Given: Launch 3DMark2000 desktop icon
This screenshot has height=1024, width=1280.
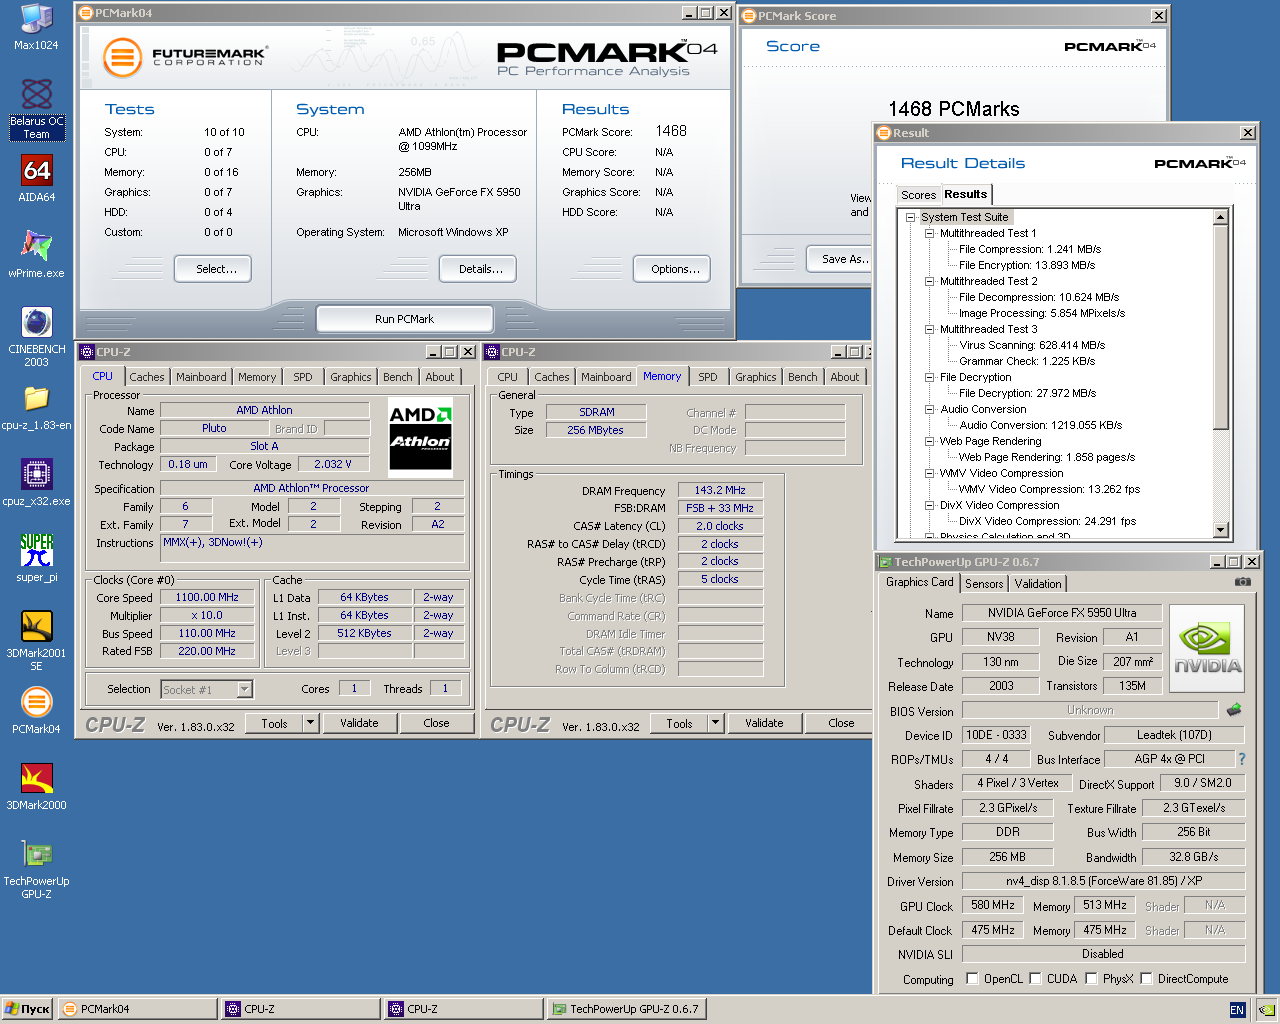Looking at the screenshot, I should click(x=36, y=787).
